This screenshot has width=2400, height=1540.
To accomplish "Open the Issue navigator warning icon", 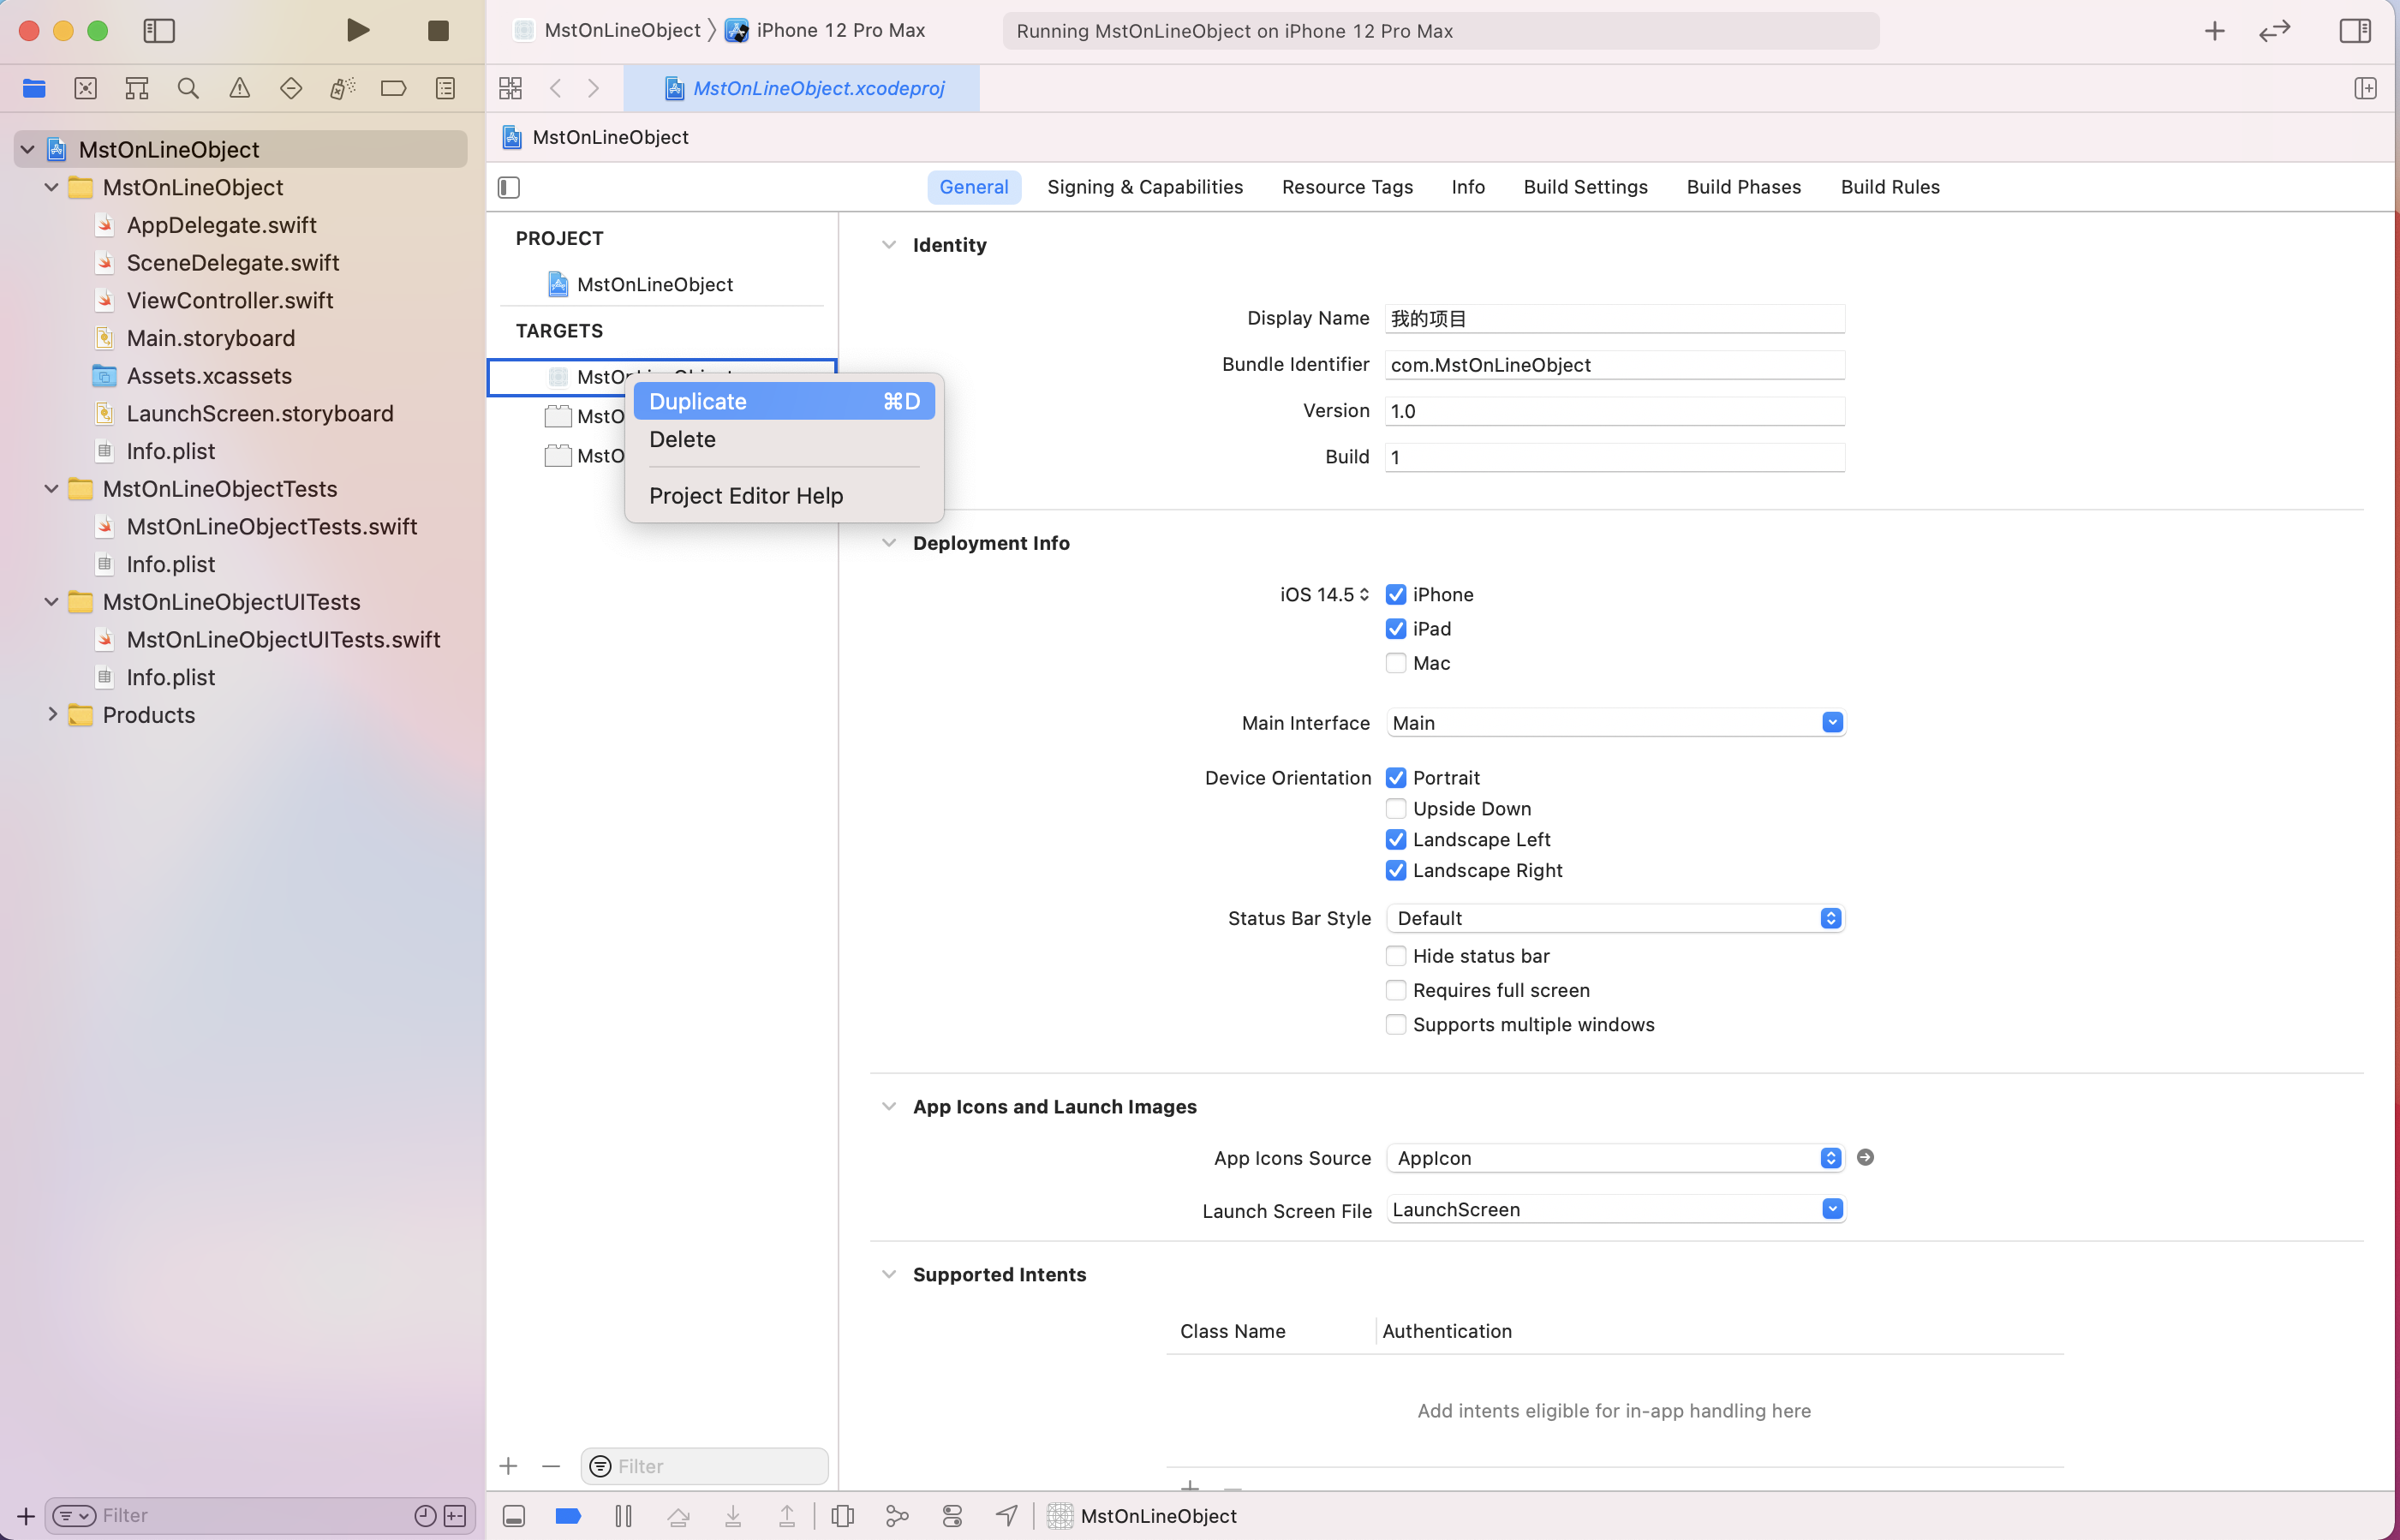I will pyautogui.click(x=239, y=88).
